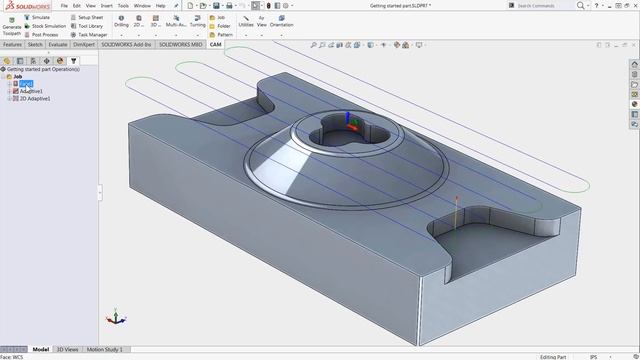Open the Insert menu
The height and width of the screenshot is (360, 640).
coord(107,6)
